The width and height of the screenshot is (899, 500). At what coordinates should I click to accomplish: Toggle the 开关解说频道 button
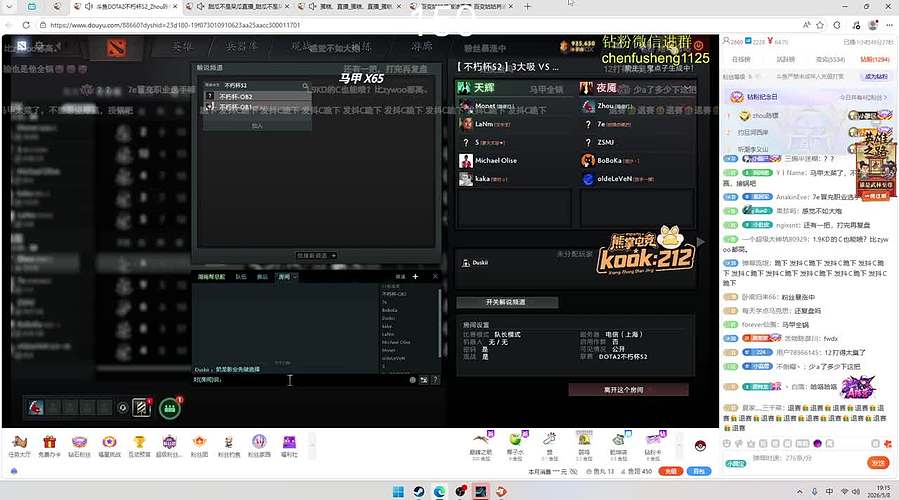(507, 302)
